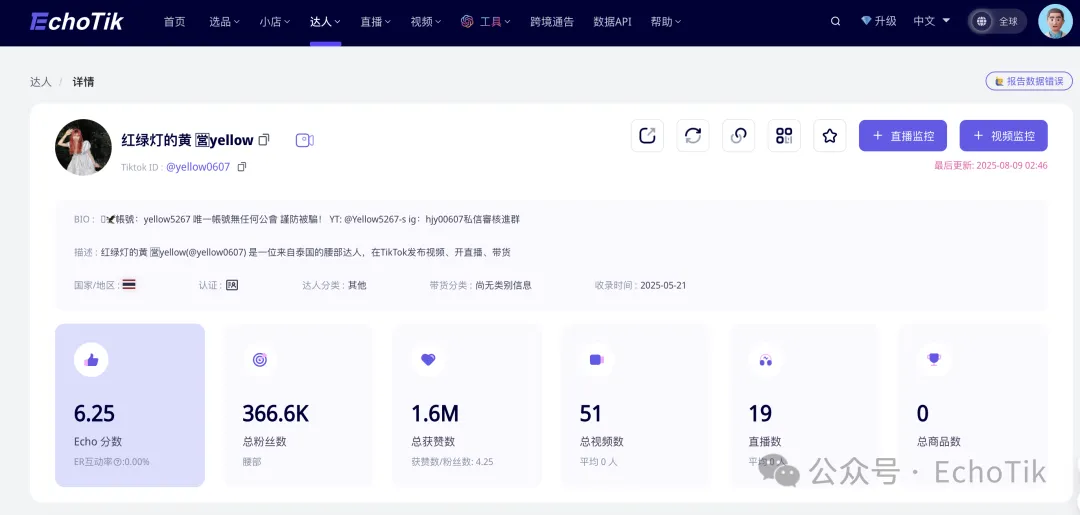
Task: Click the influencer's profile avatar photo
Action: (x=83, y=148)
